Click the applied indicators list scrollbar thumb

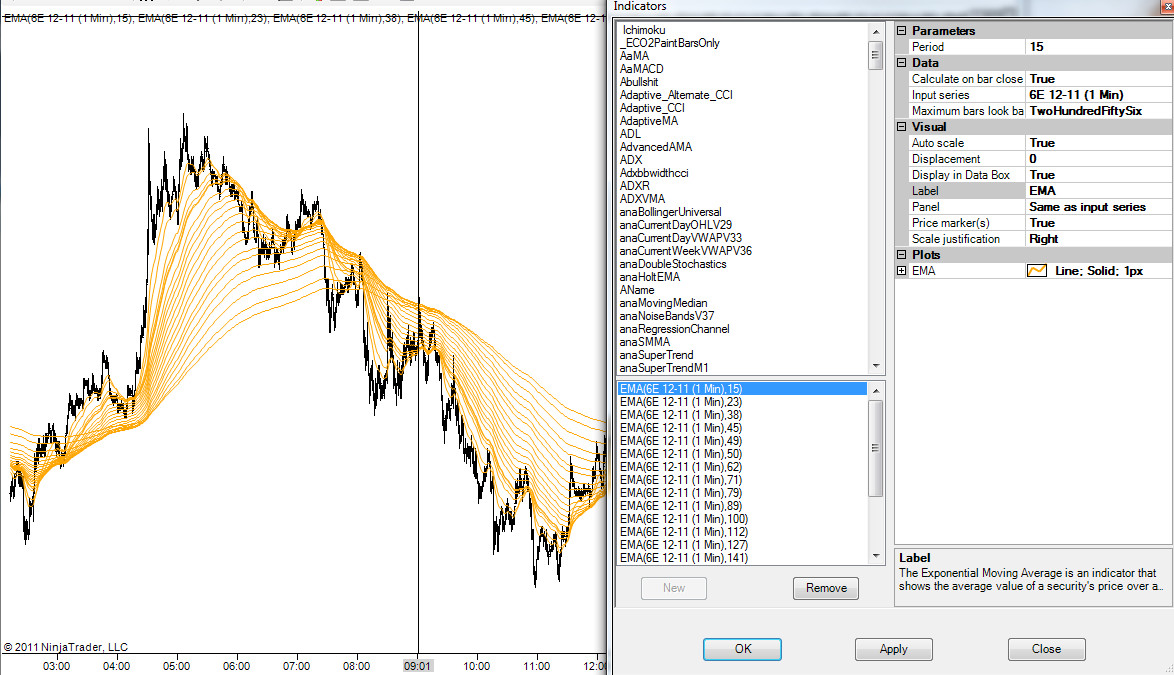coord(875,448)
